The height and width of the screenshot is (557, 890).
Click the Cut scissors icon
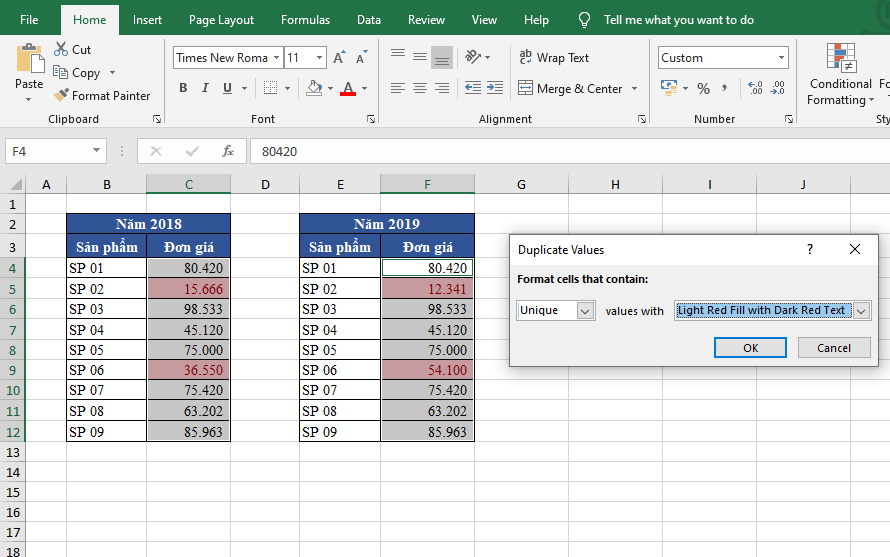coord(61,49)
